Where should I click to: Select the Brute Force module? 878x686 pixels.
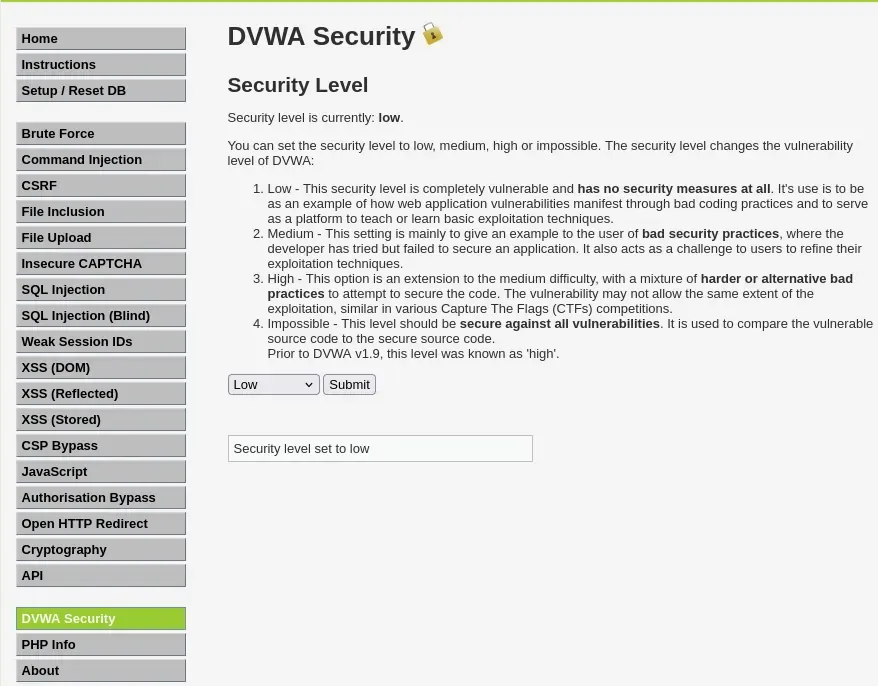pos(101,134)
